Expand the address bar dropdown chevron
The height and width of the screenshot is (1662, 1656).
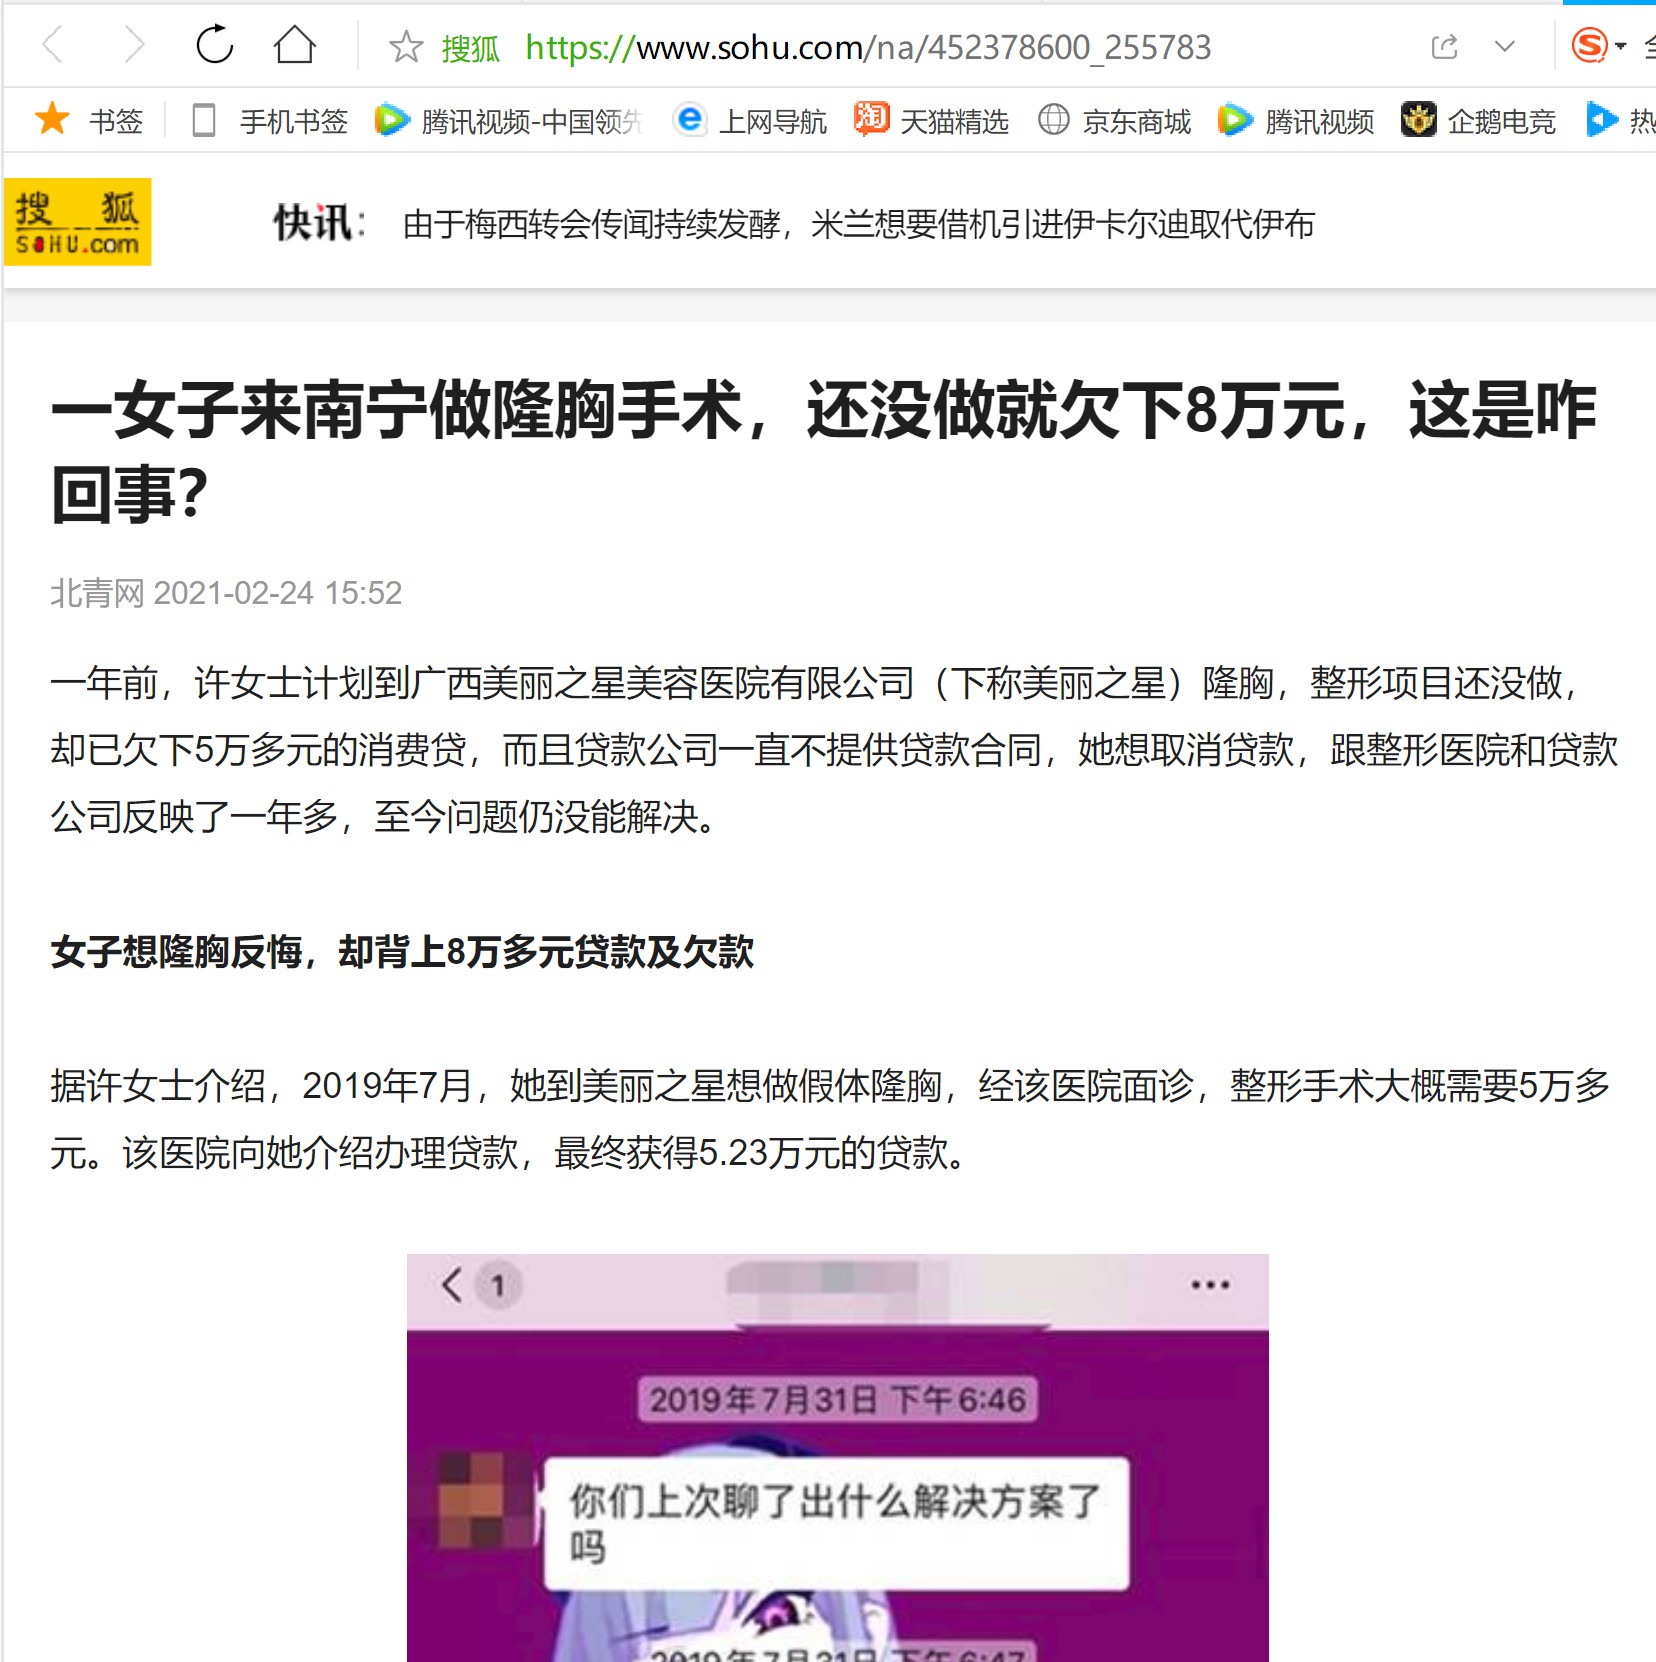pos(1504,47)
